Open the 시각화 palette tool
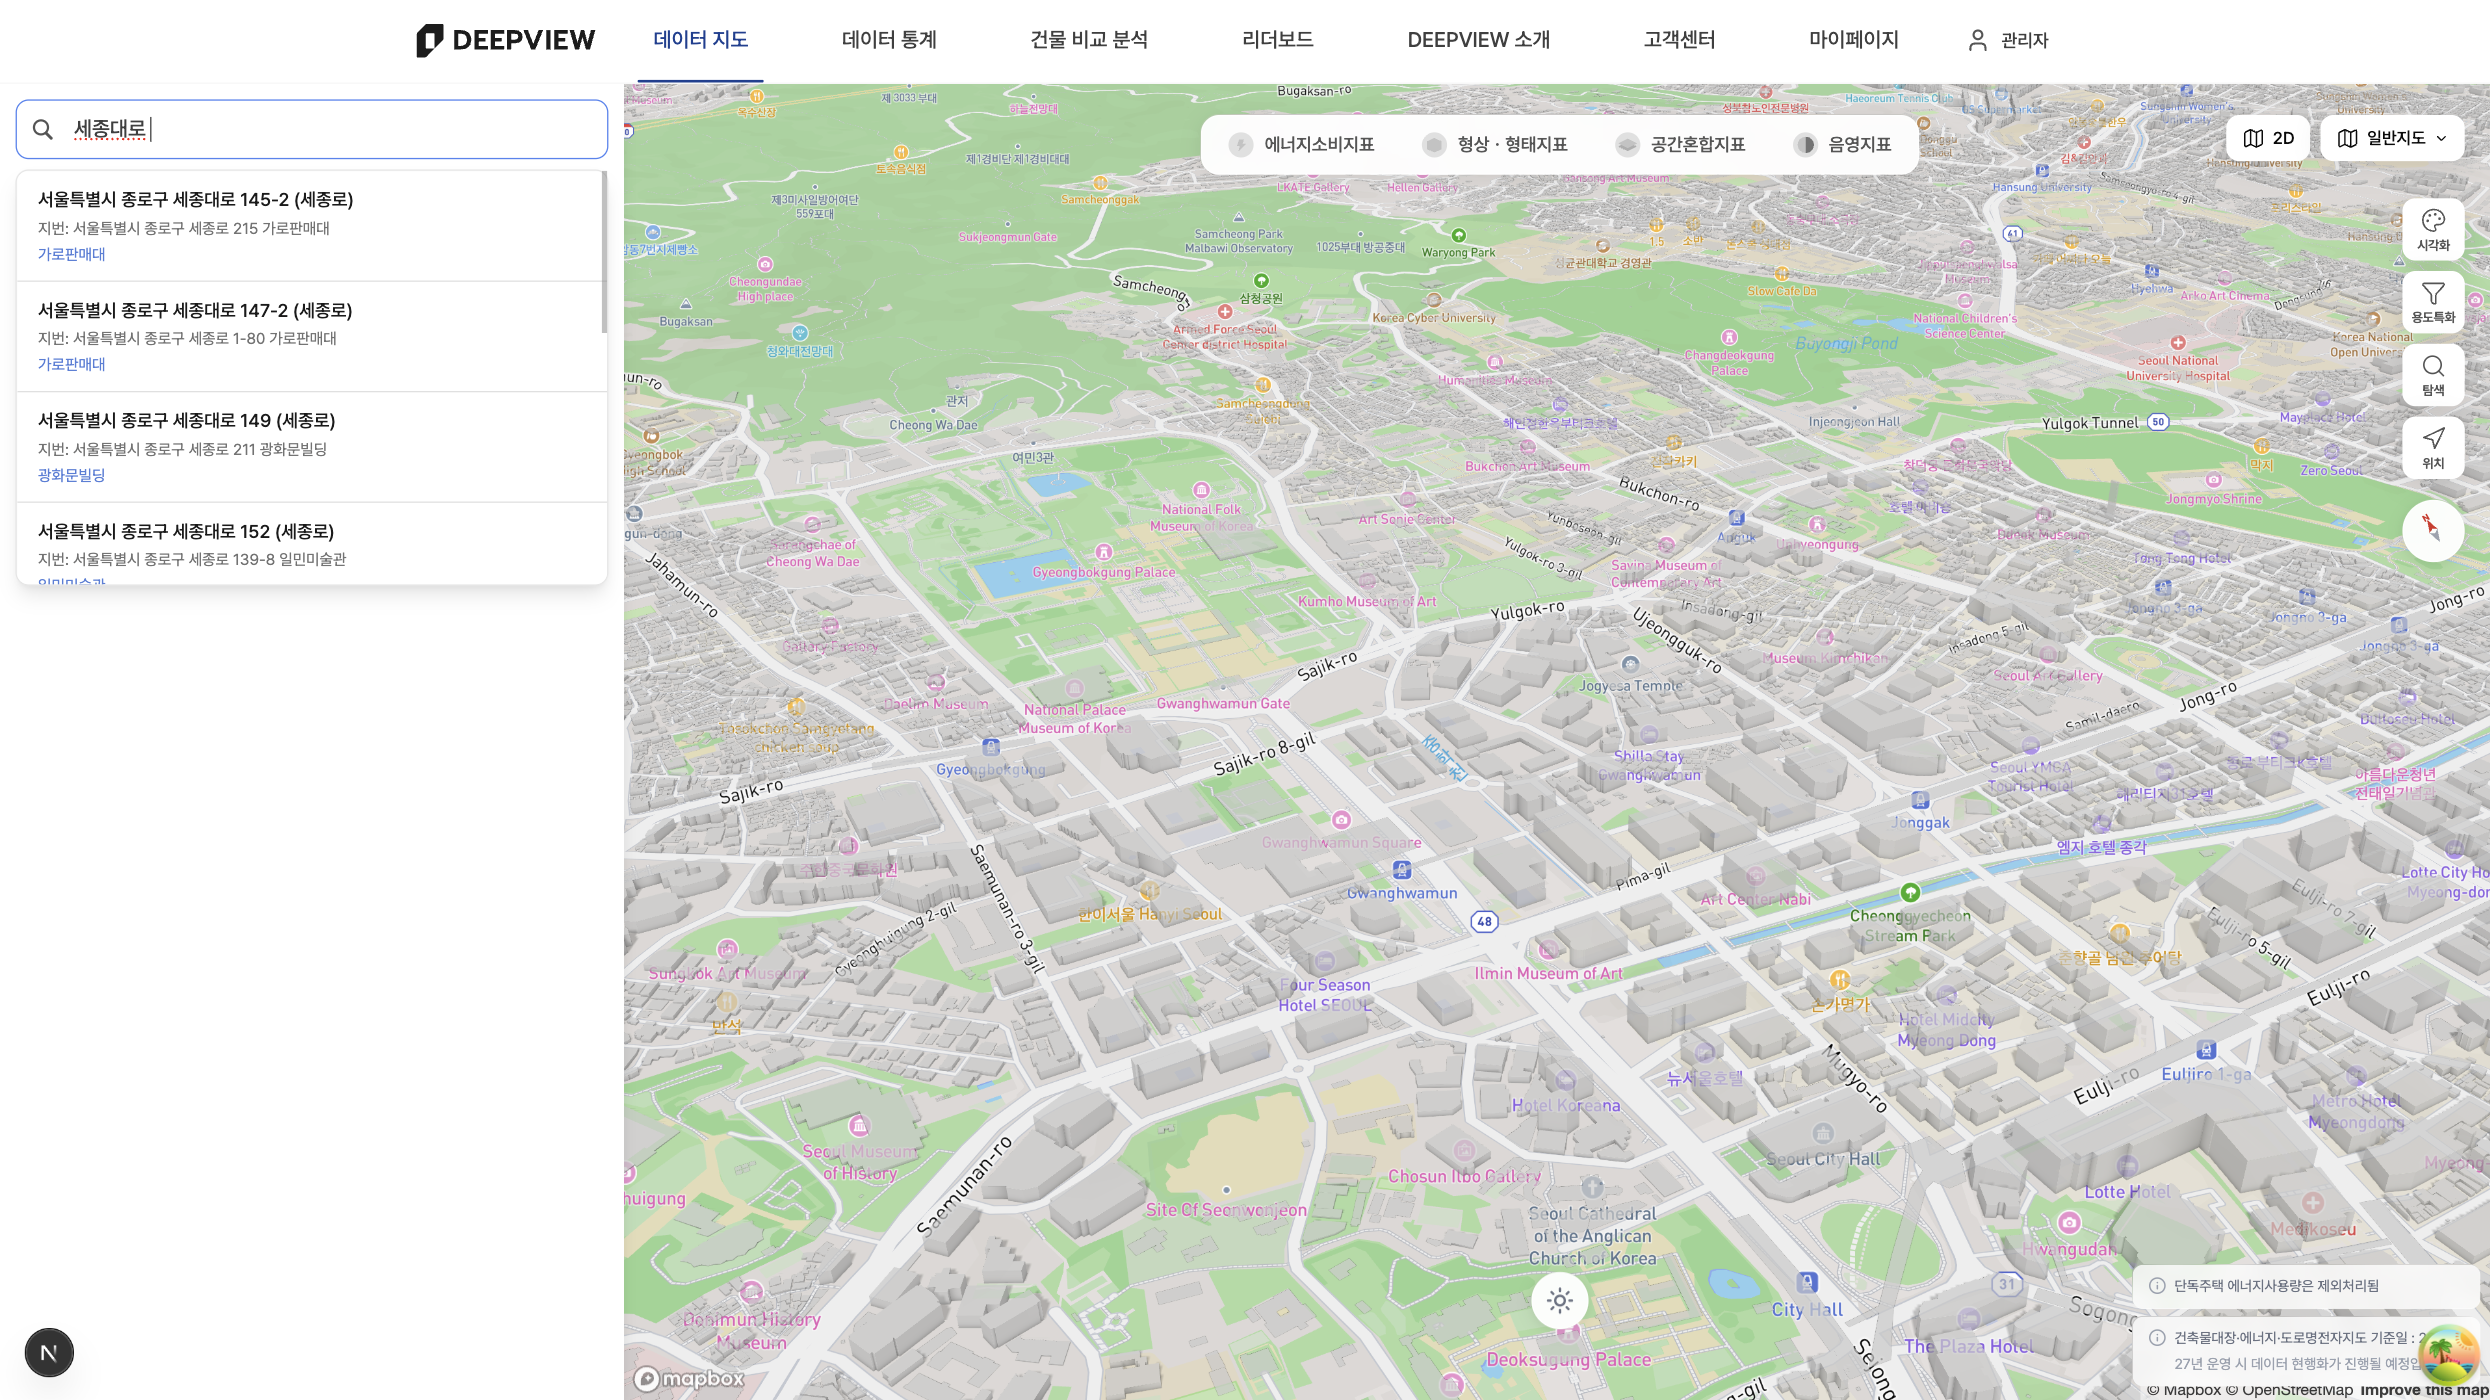This screenshot has width=2490, height=1400. [x=2433, y=230]
